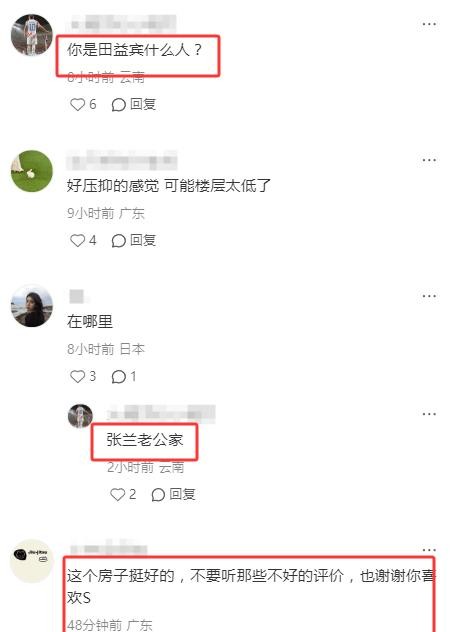This screenshot has width=457, height=632.
Task: Open more options on the first comment
Action: pyautogui.click(x=429, y=24)
